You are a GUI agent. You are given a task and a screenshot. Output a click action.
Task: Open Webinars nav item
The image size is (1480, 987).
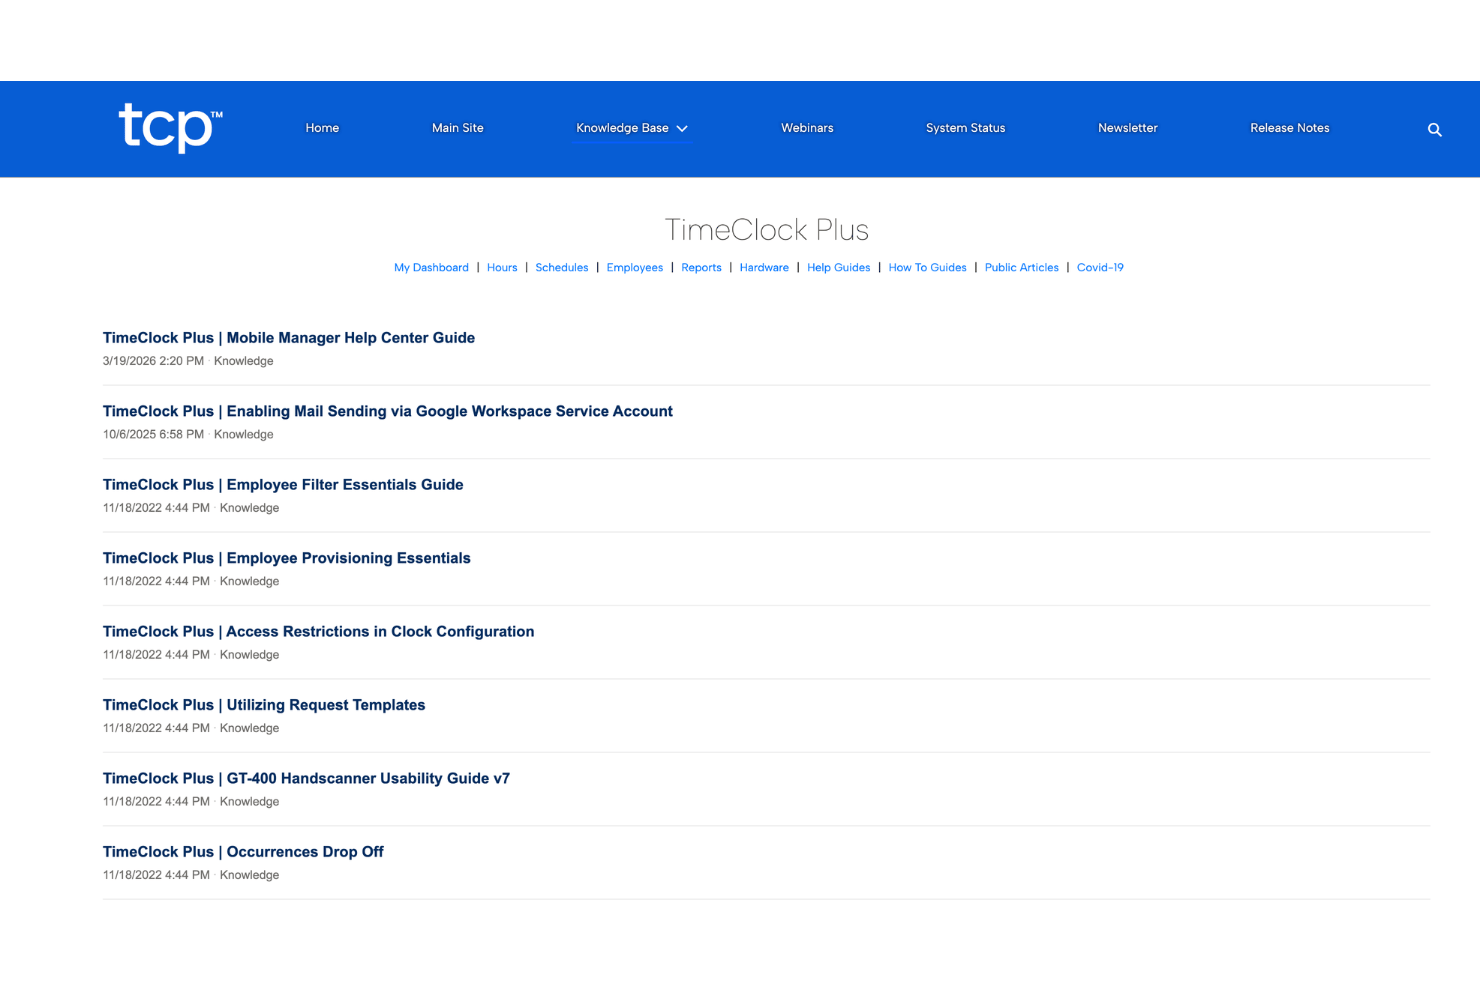click(807, 128)
